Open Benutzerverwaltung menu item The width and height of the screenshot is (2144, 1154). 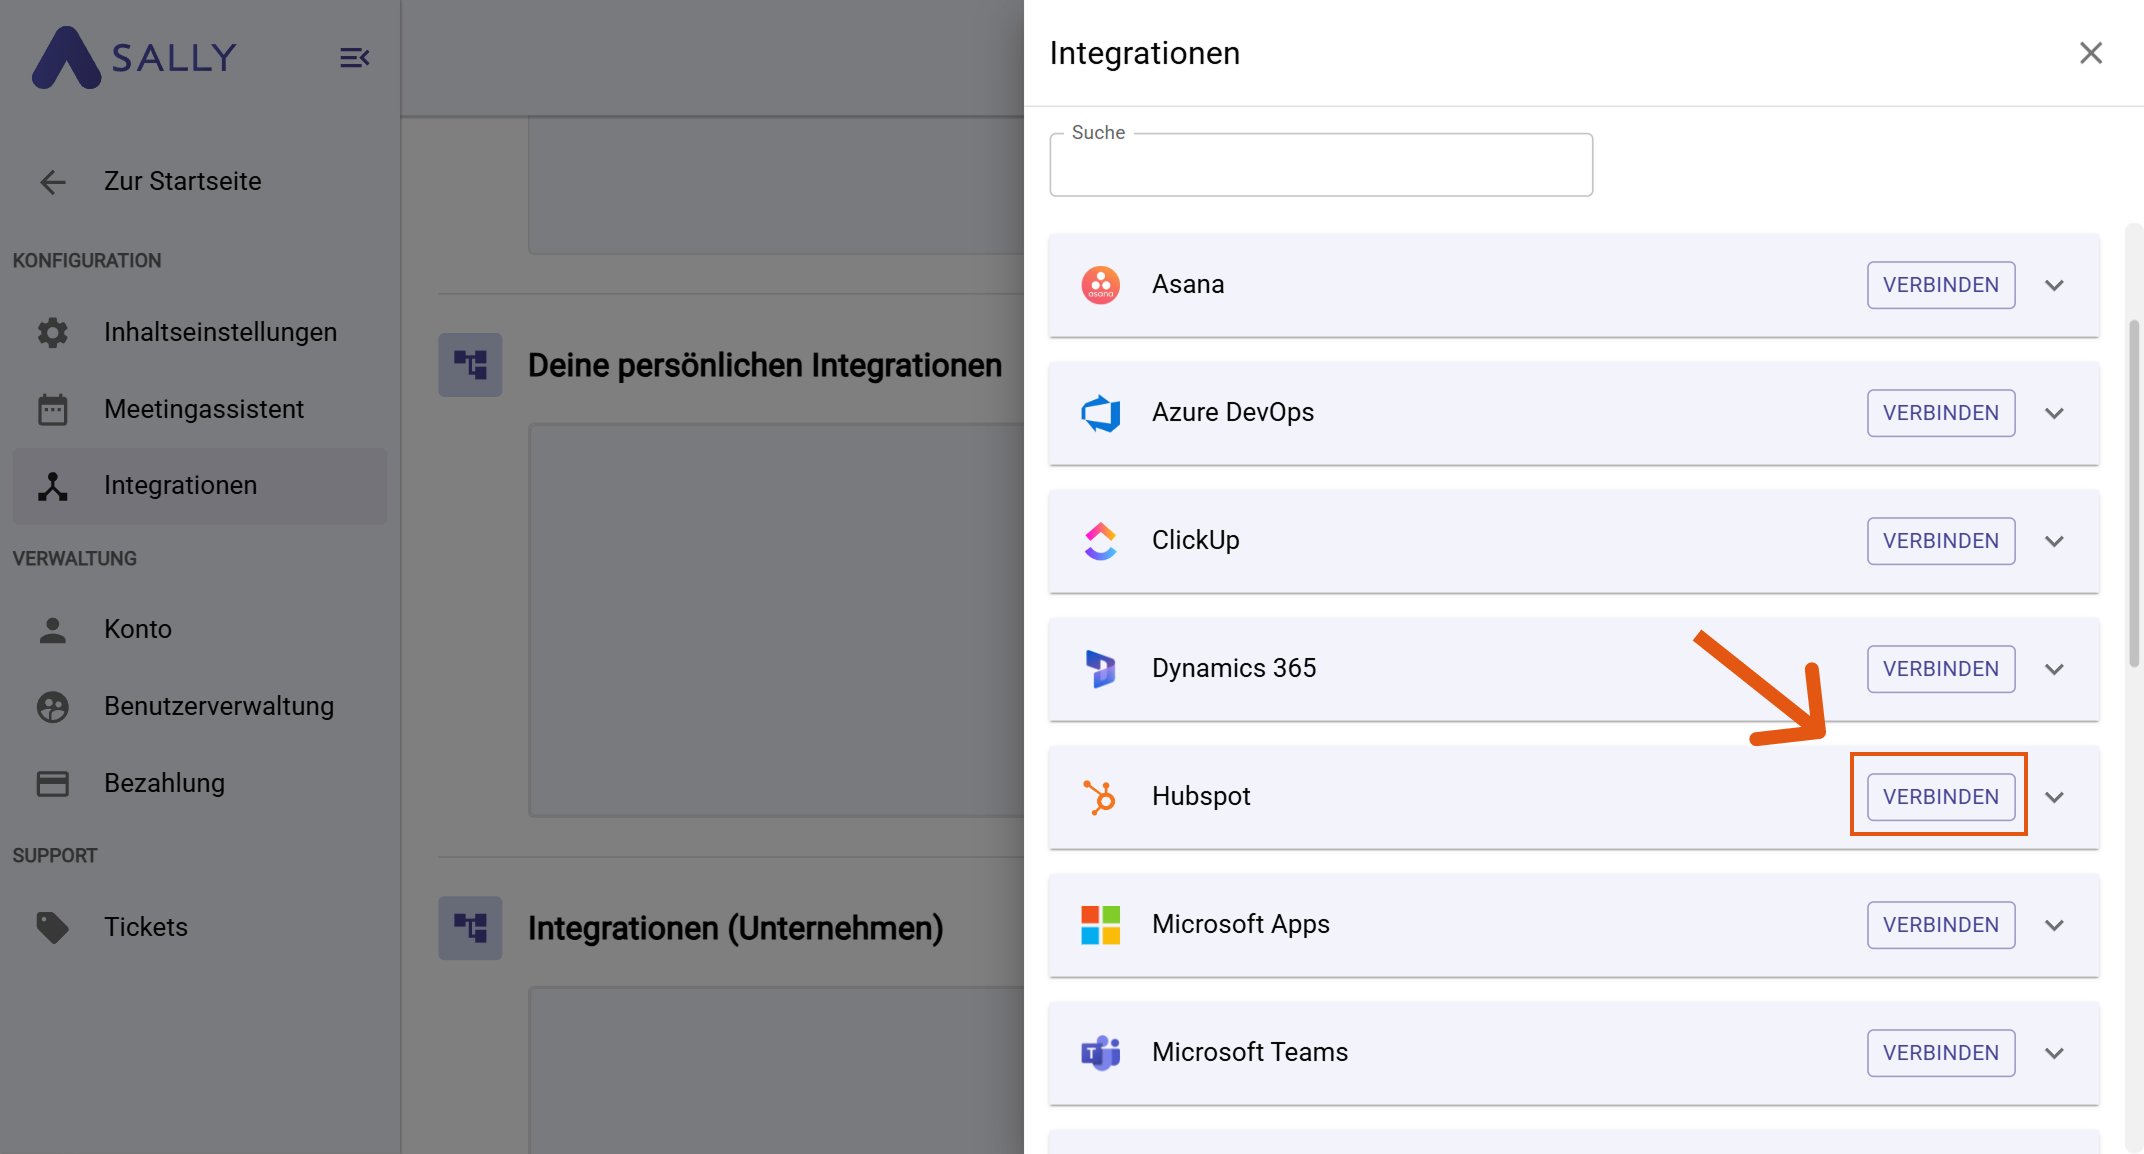pos(199,707)
